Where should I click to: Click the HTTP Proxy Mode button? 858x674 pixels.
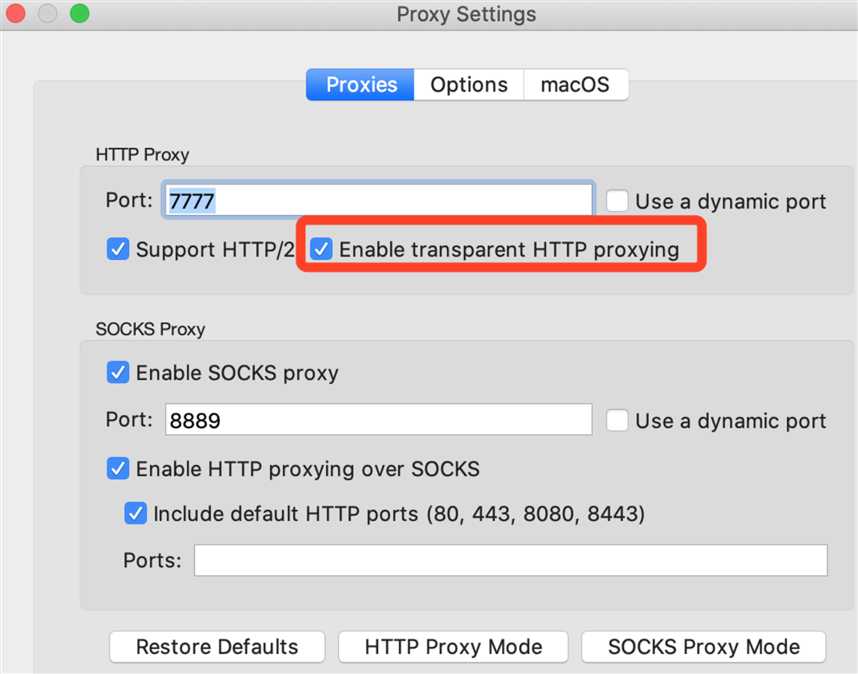(x=453, y=647)
